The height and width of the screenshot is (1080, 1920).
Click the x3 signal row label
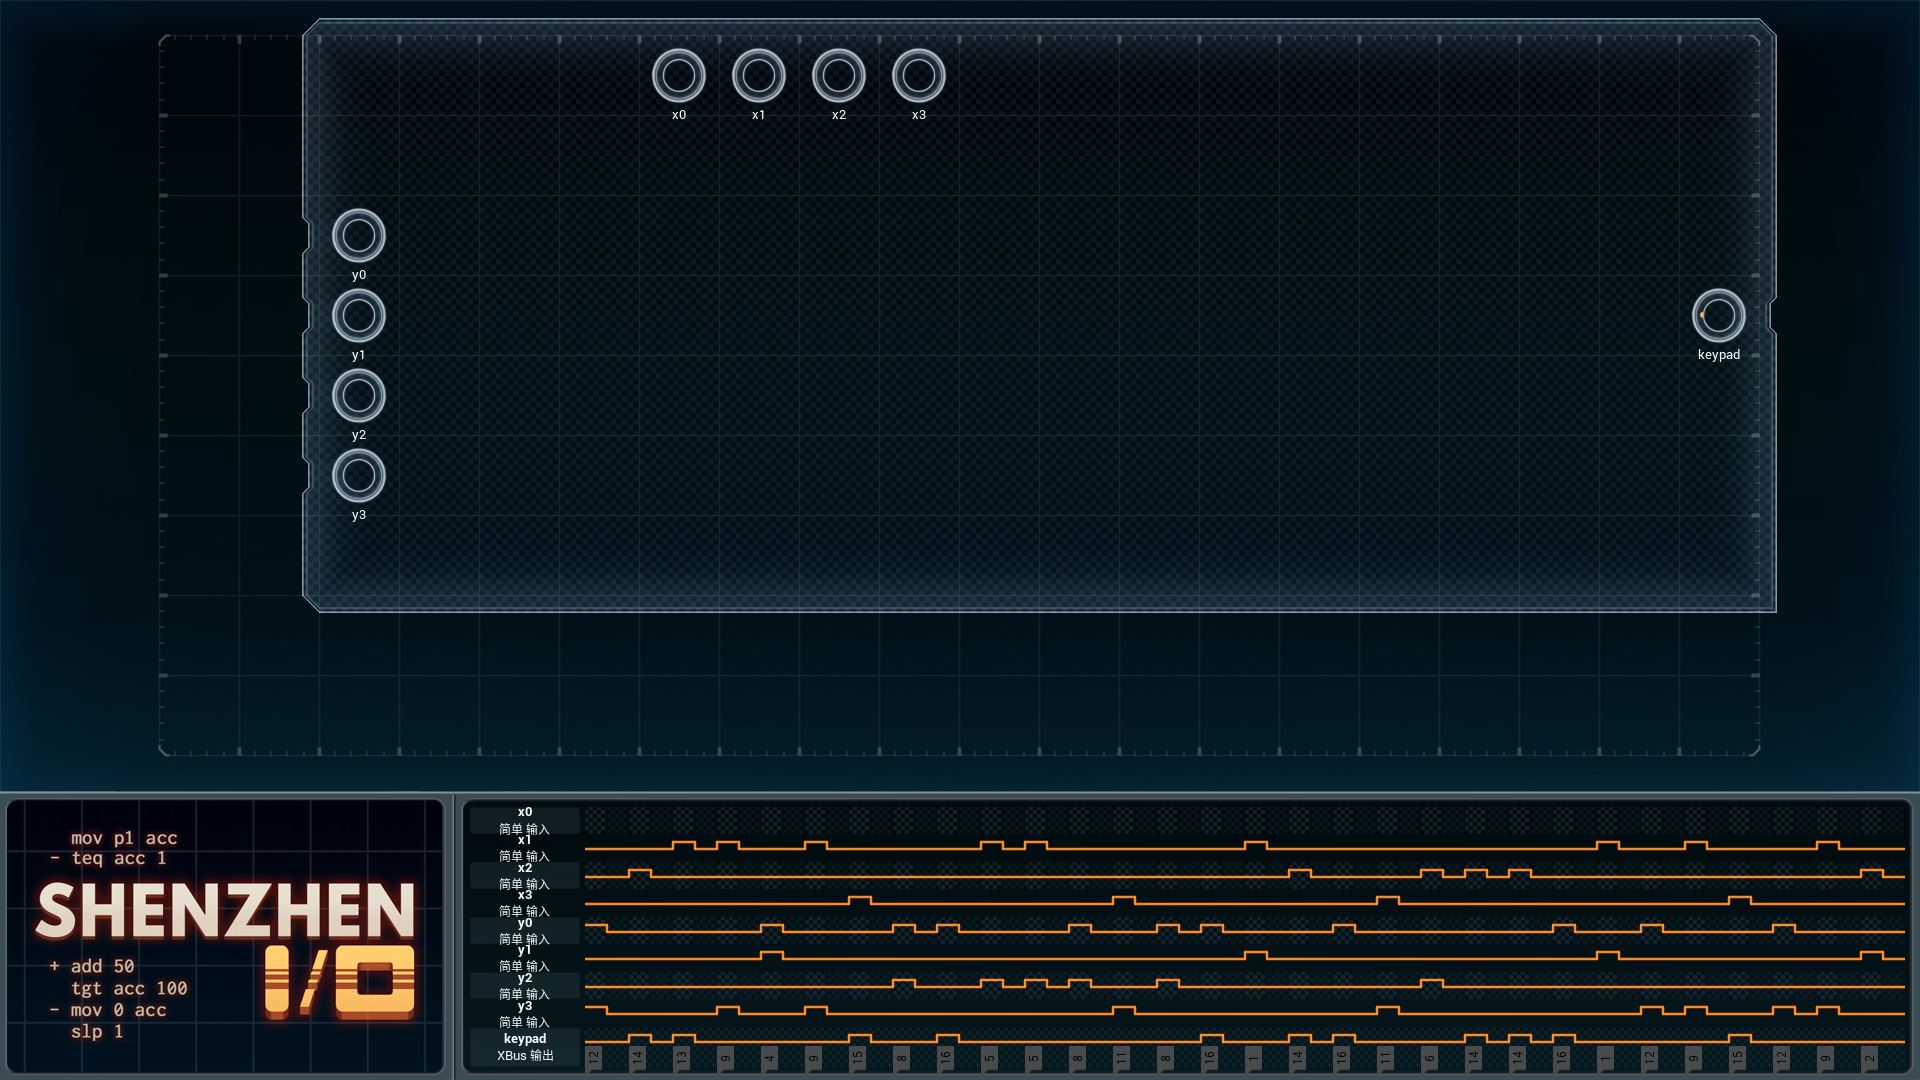coord(525,903)
